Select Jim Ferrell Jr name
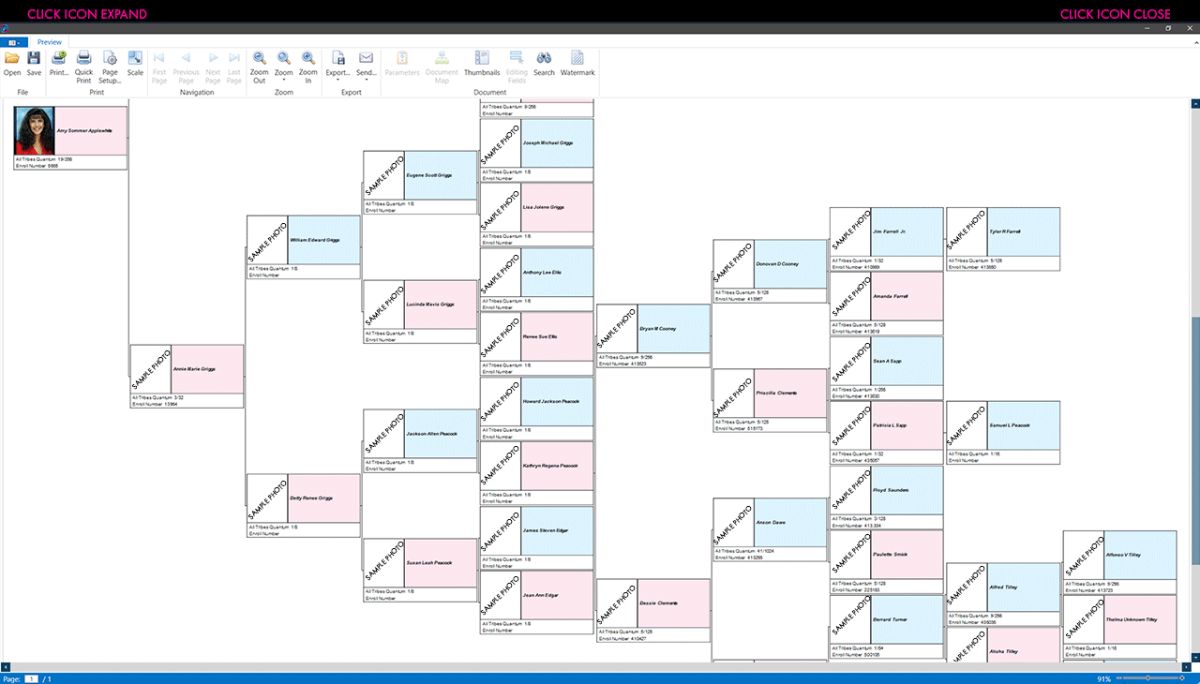Viewport: 1200px width, 684px height. (x=889, y=231)
